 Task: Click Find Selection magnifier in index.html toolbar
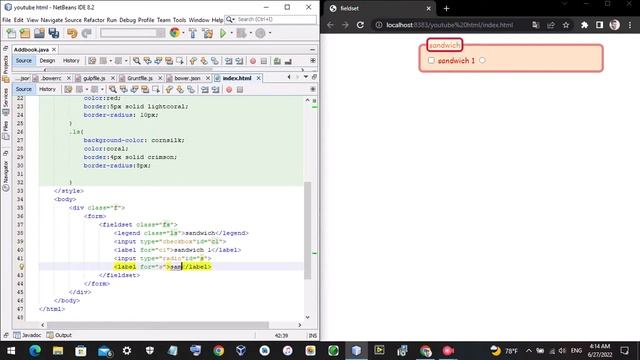pyautogui.click(x=113, y=89)
